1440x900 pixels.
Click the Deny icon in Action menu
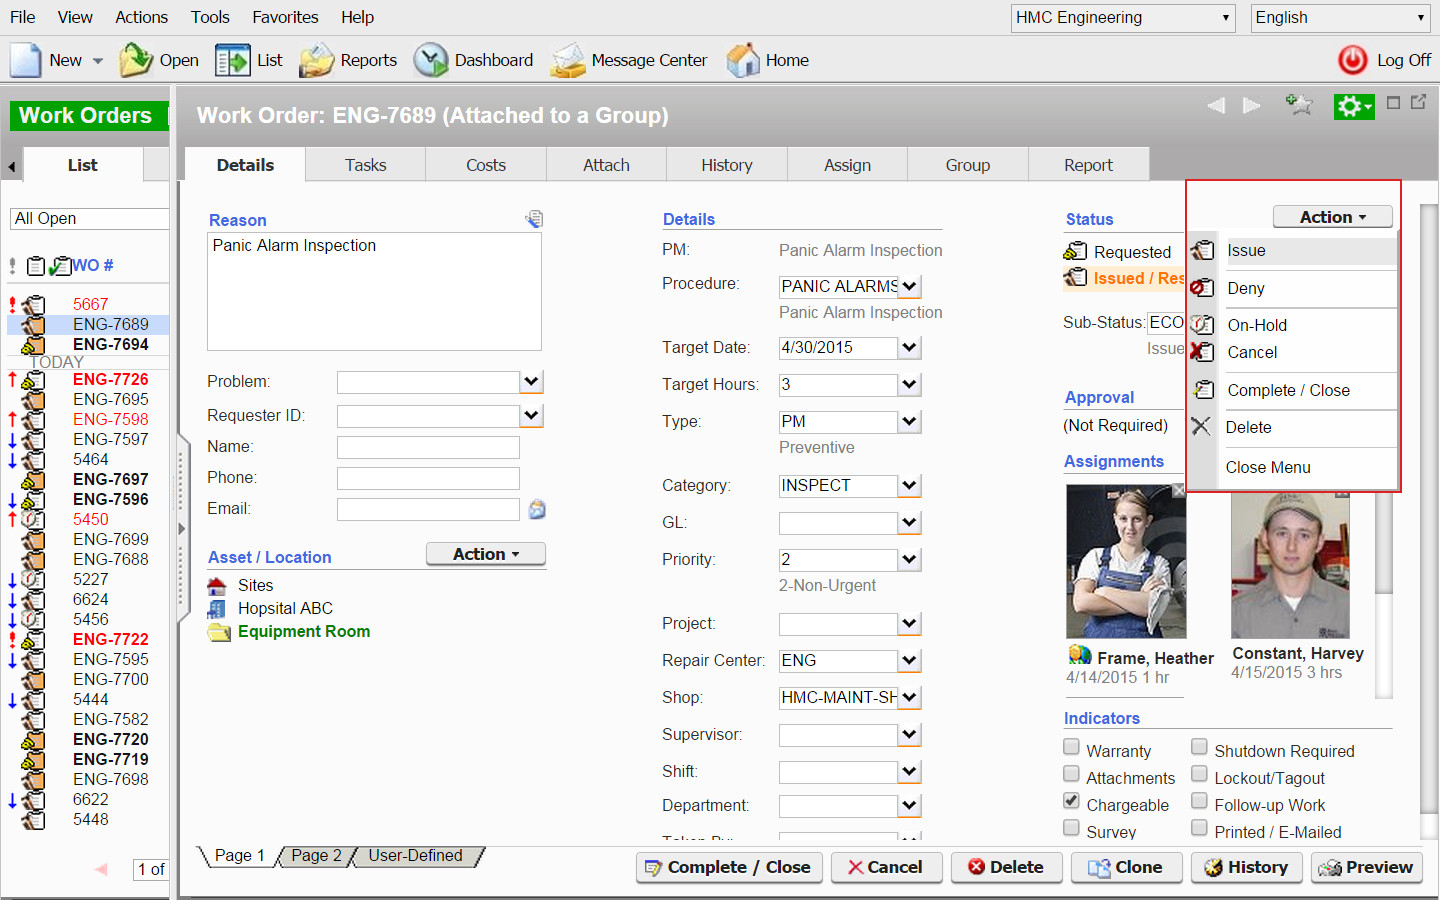coord(1202,288)
